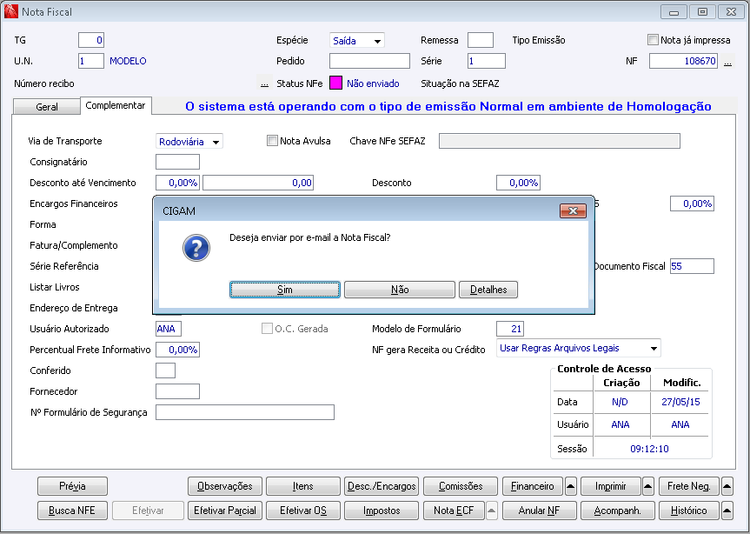Click the blue question mark dialog icon
750x534 pixels.
196,248
